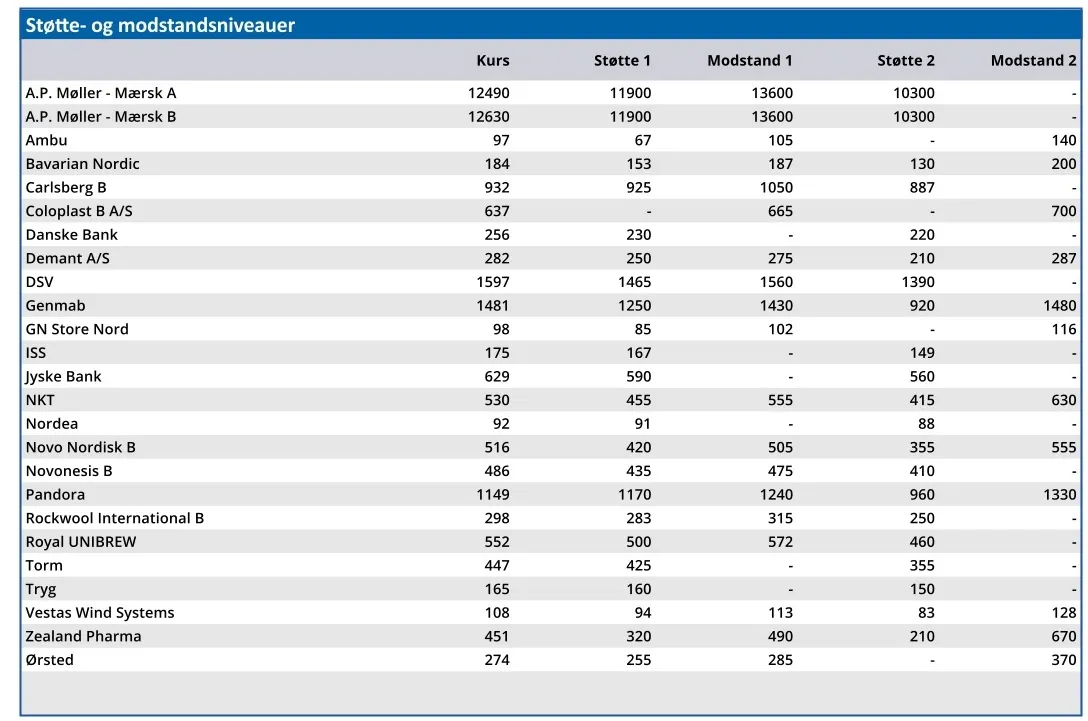Click the Pandora stock name

click(55, 495)
